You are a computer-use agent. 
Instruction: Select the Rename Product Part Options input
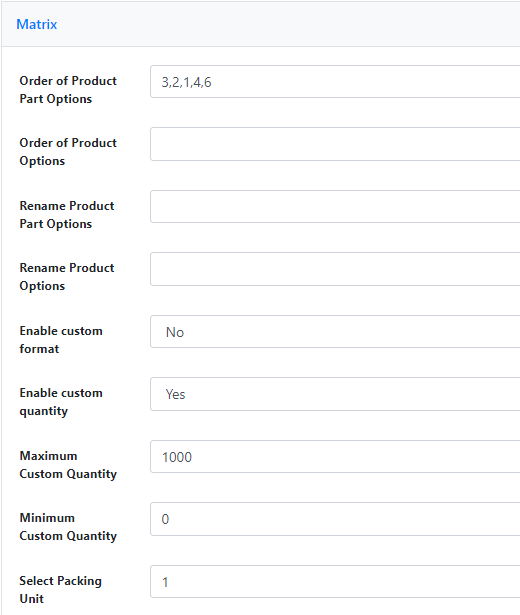click(335, 207)
